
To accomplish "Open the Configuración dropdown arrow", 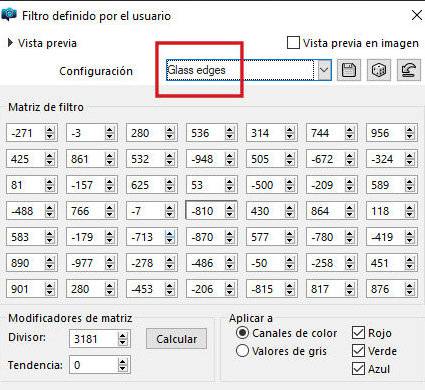I will coord(324,70).
